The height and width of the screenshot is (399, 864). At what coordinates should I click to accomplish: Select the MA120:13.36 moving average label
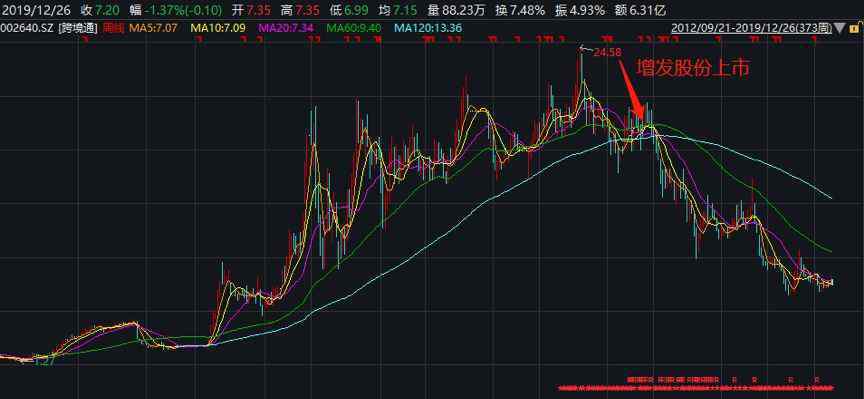coord(428,28)
